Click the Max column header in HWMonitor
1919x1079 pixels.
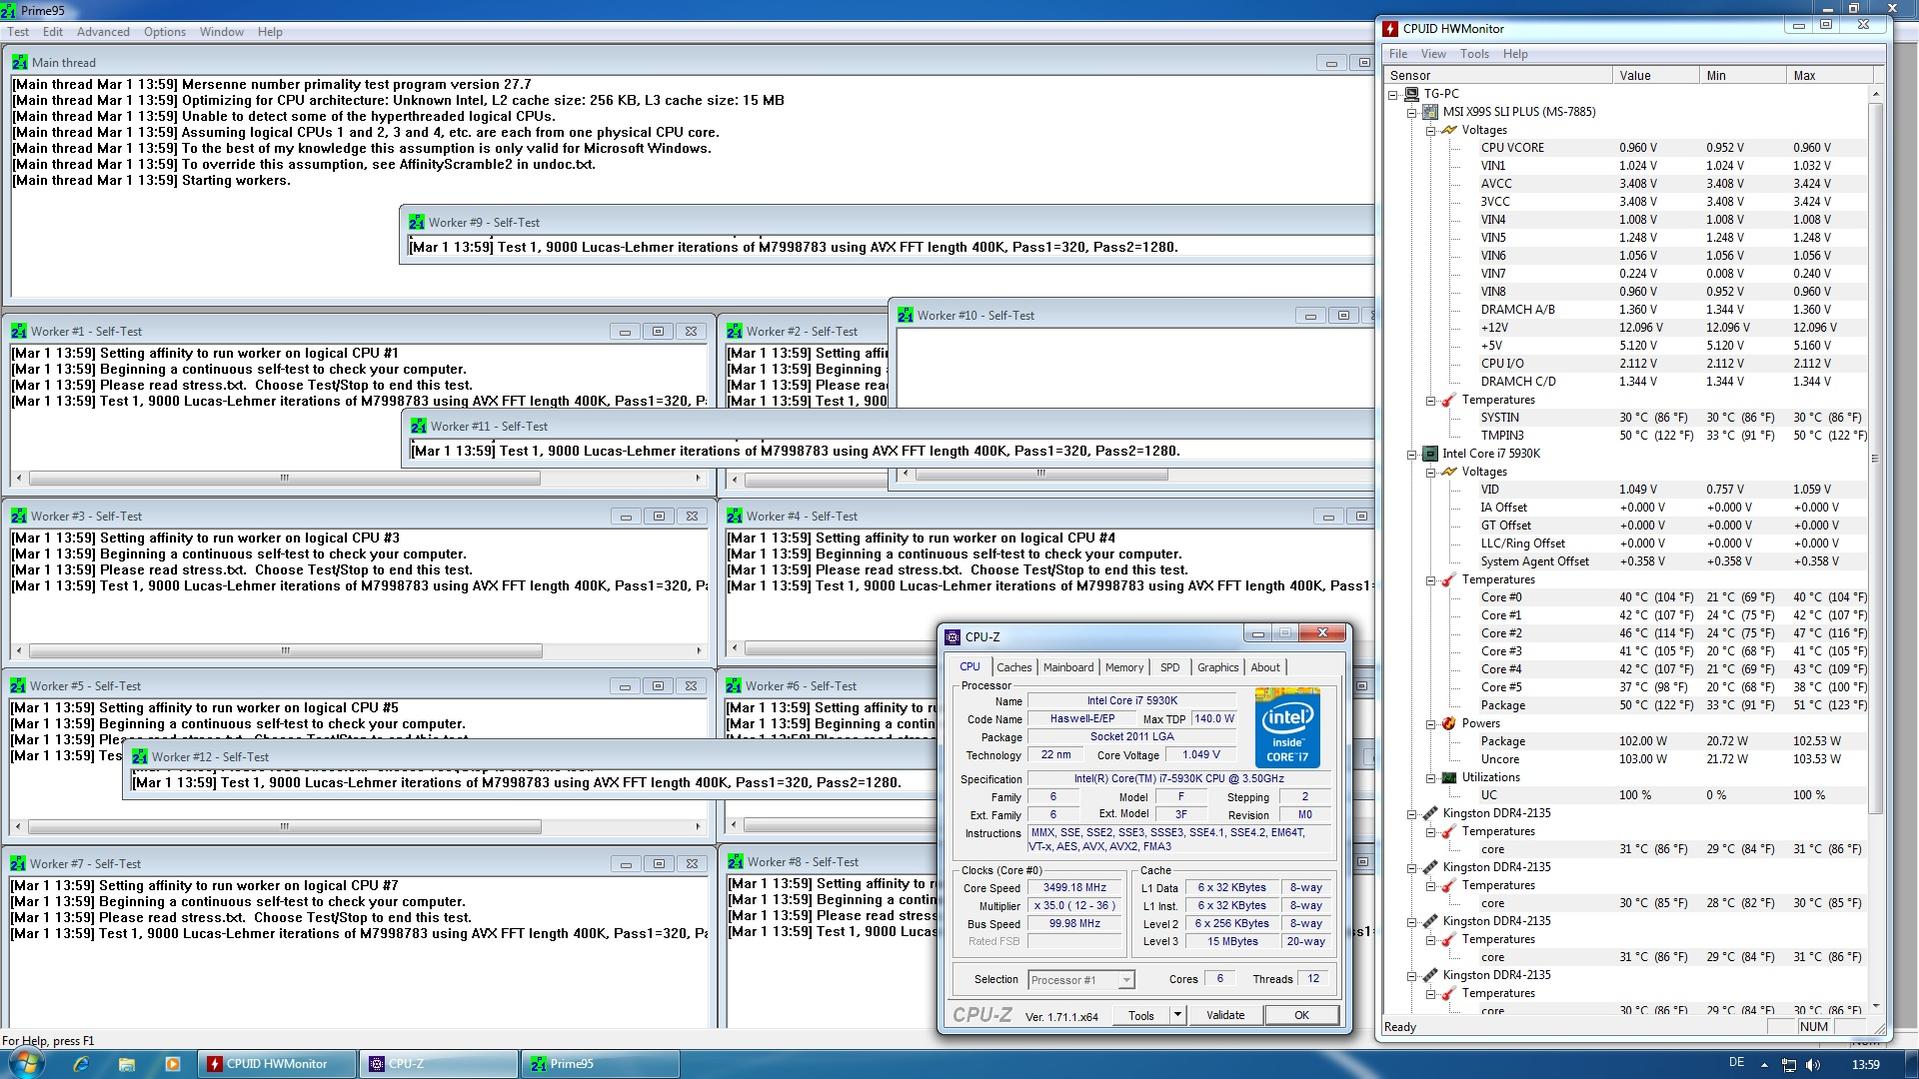[1829, 75]
